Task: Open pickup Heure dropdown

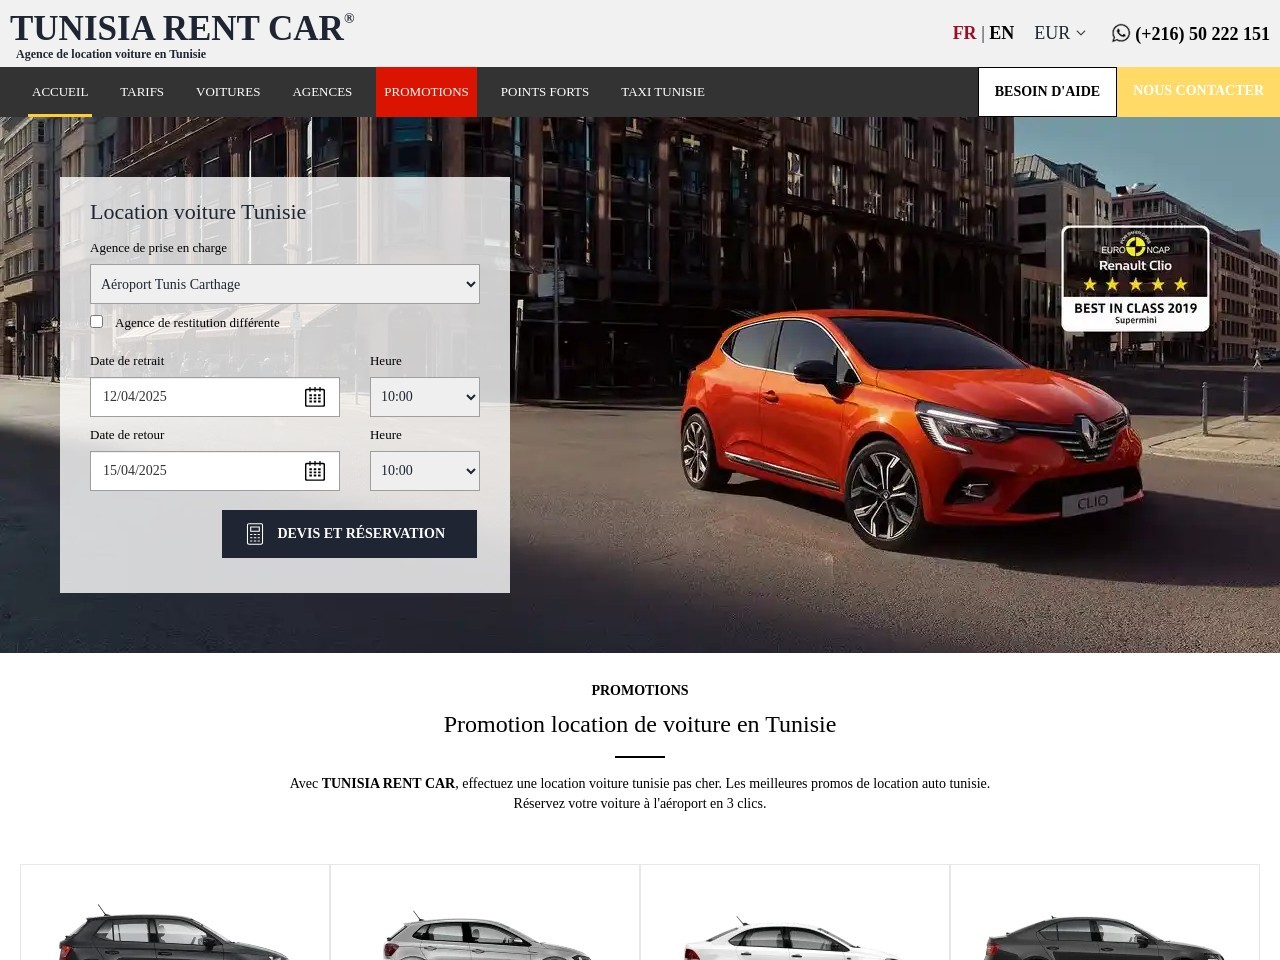Action: 425,397
